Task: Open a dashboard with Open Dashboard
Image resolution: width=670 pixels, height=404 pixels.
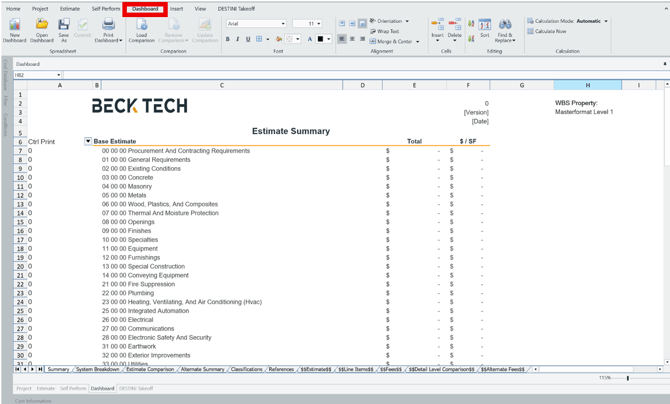Action: point(42,25)
